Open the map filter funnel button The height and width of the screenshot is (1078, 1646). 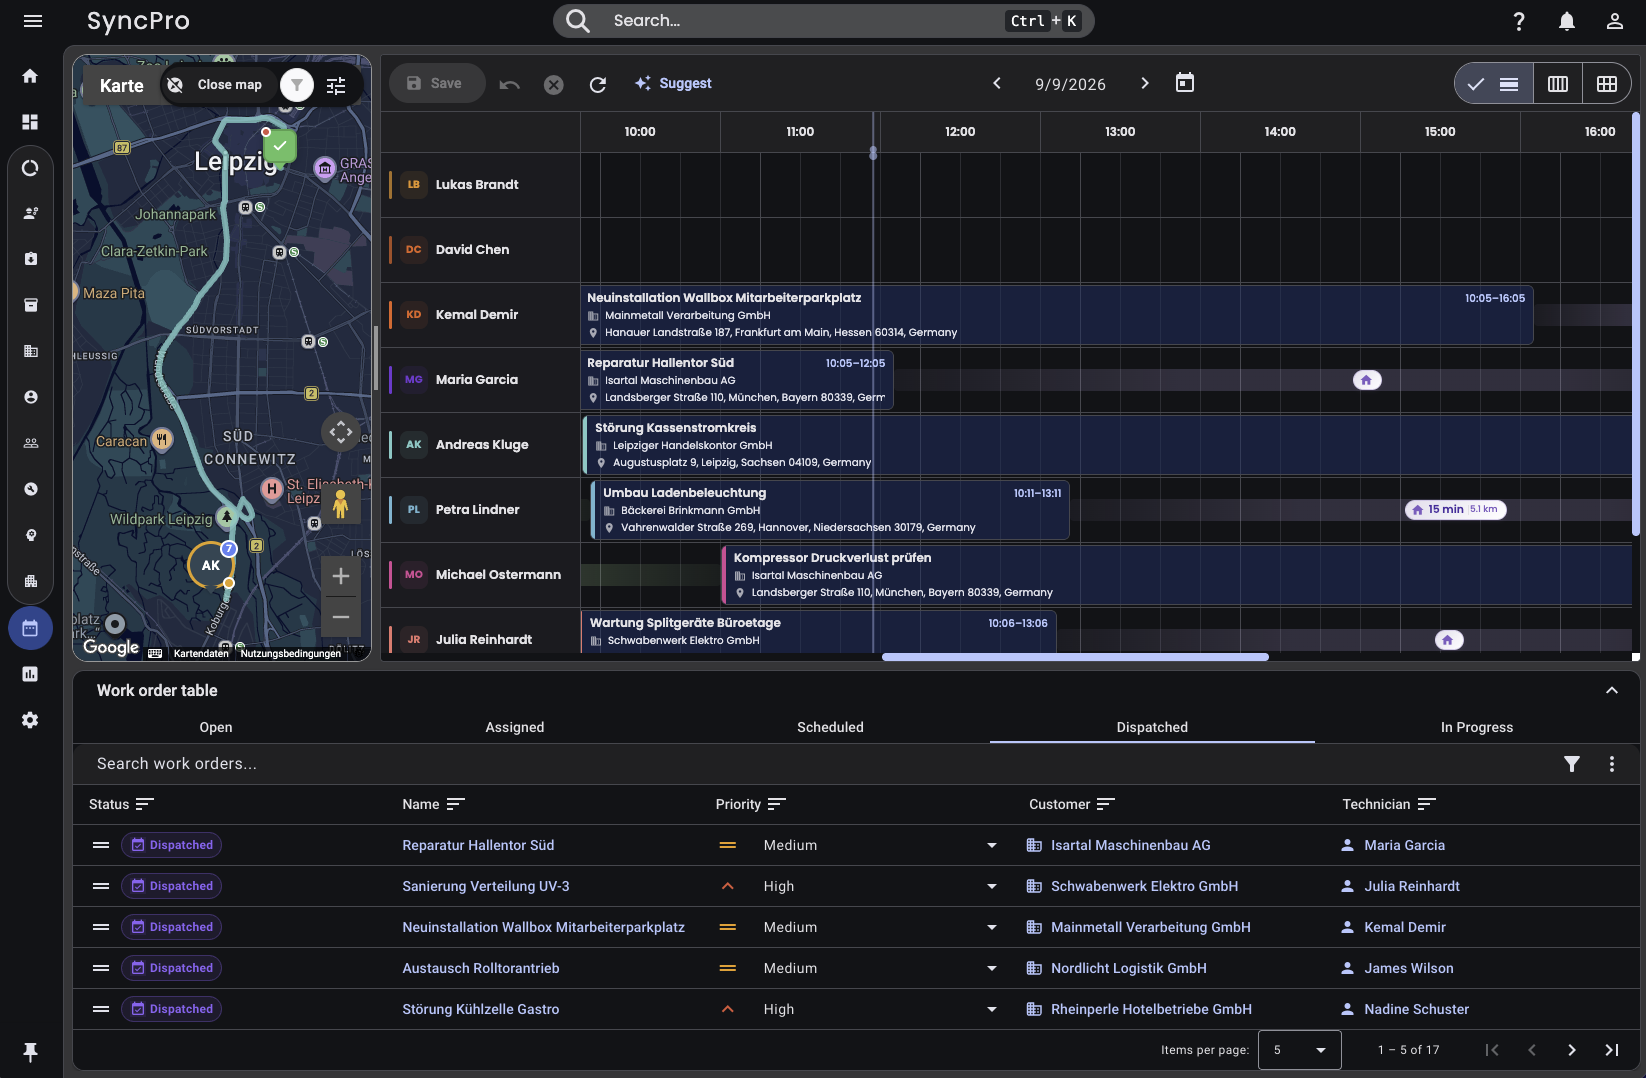coord(296,85)
